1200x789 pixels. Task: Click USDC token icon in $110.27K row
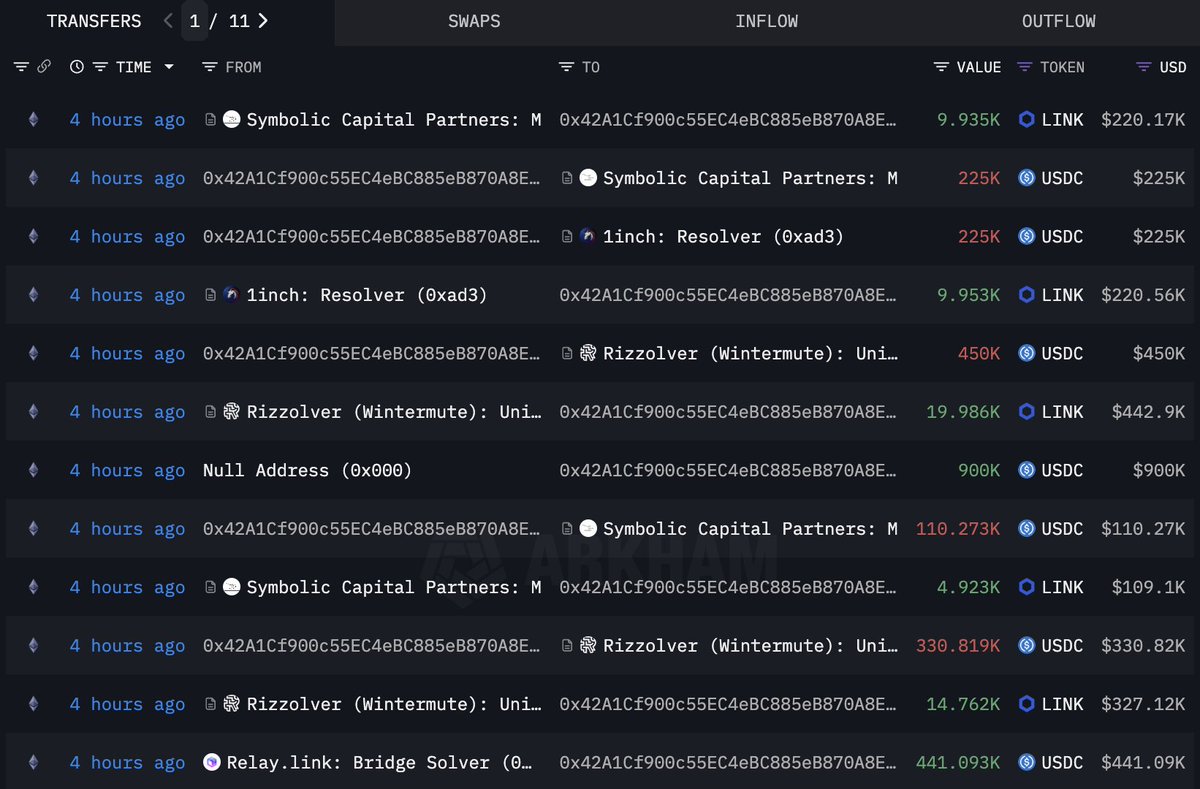coord(1026,528)
